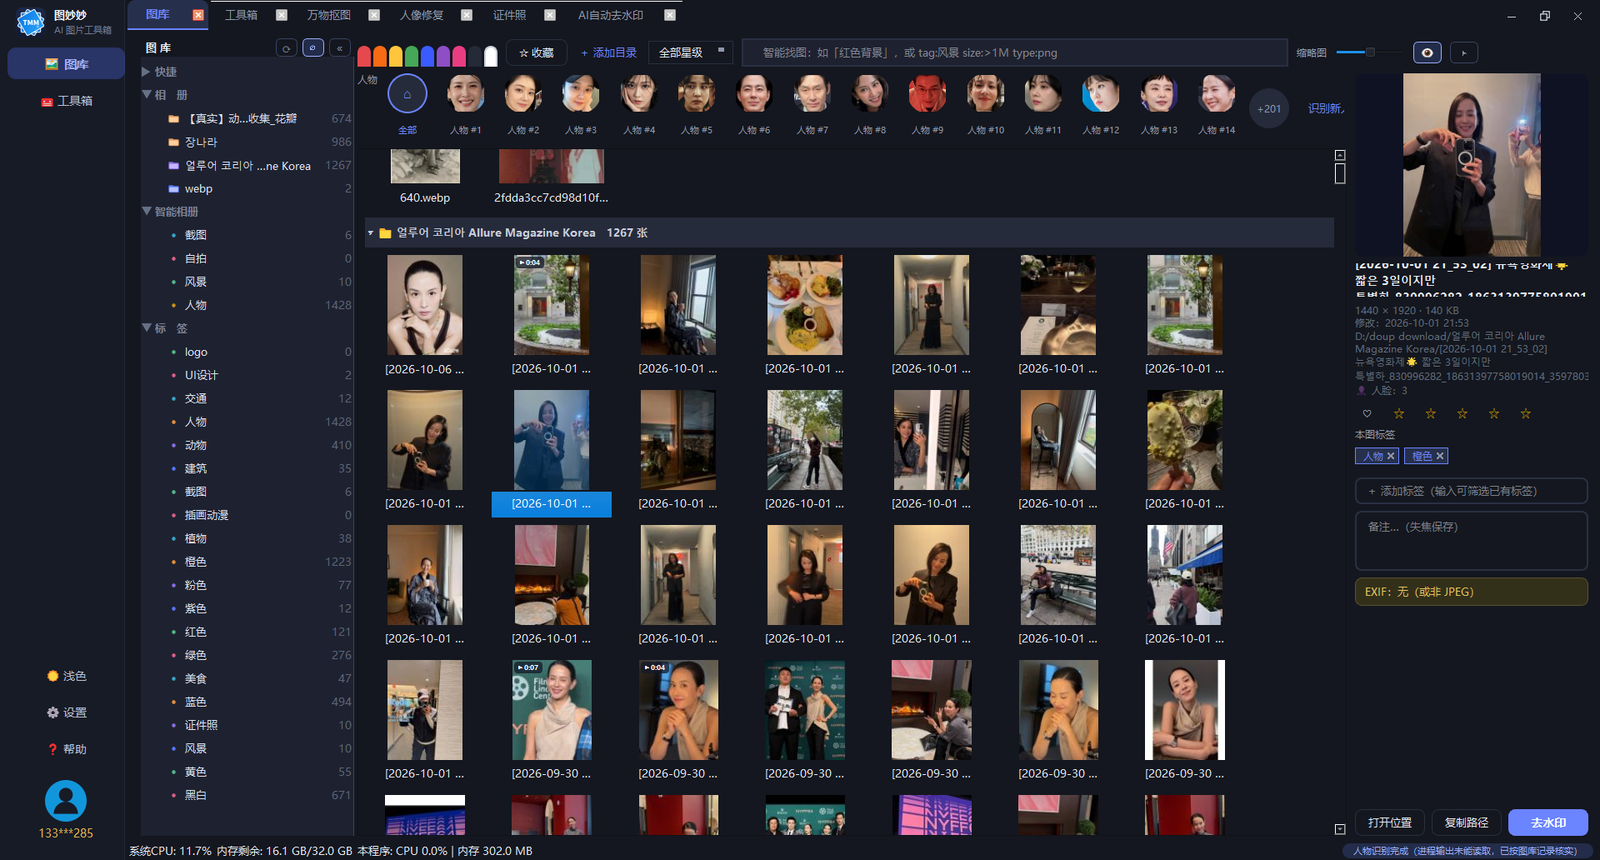1600x860 pixels.
Task: Click the smart search input field
Action: [1014, 53]
